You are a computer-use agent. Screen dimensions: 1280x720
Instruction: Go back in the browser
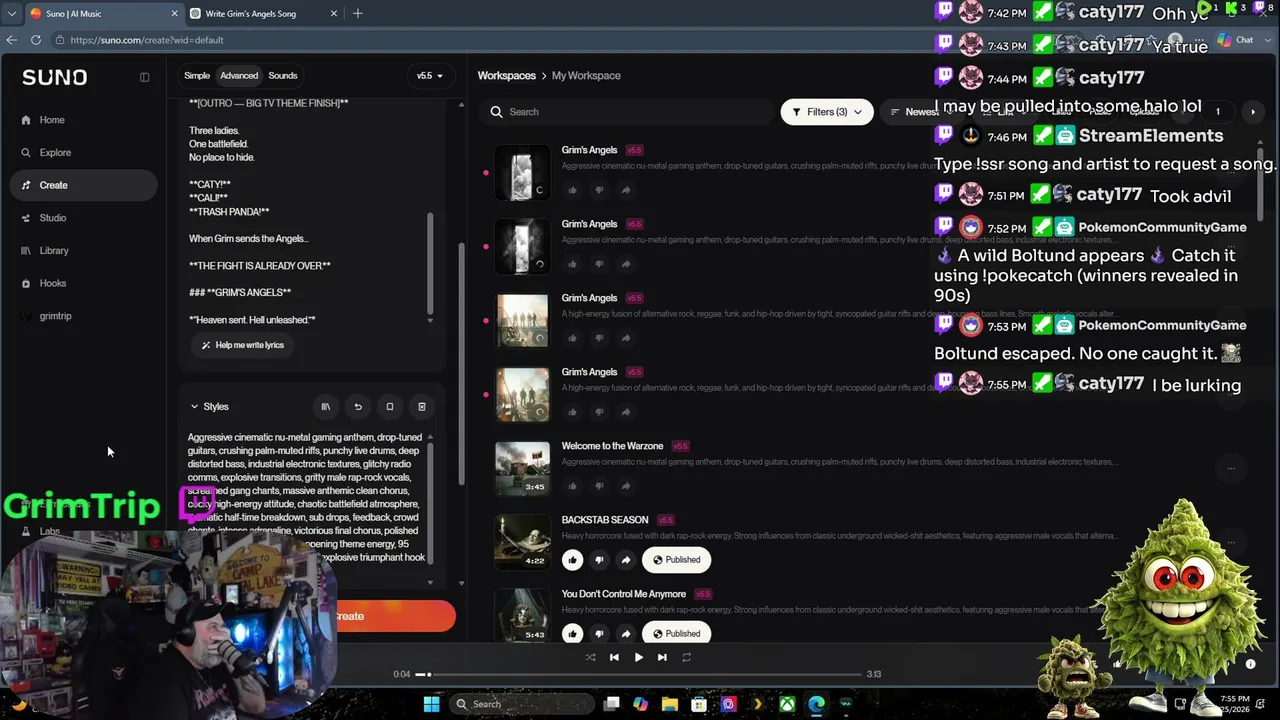[12, 40]
